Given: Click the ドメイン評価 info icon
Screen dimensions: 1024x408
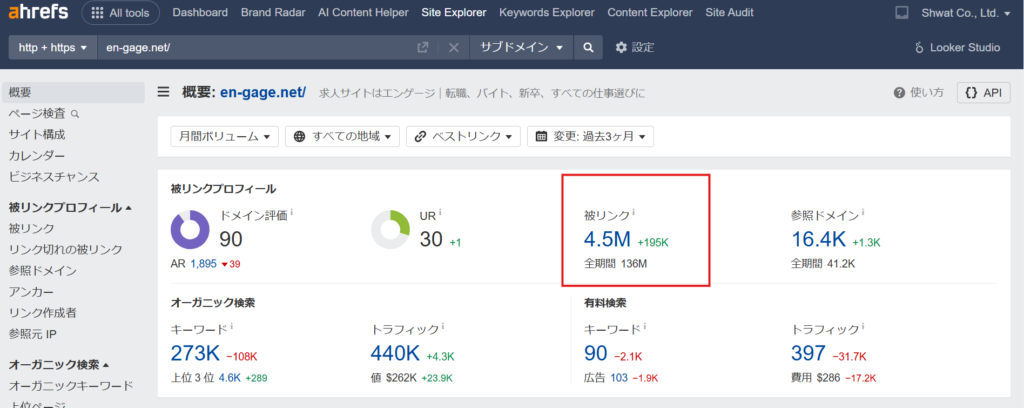Looking at the screenshot, I should 292,212.
